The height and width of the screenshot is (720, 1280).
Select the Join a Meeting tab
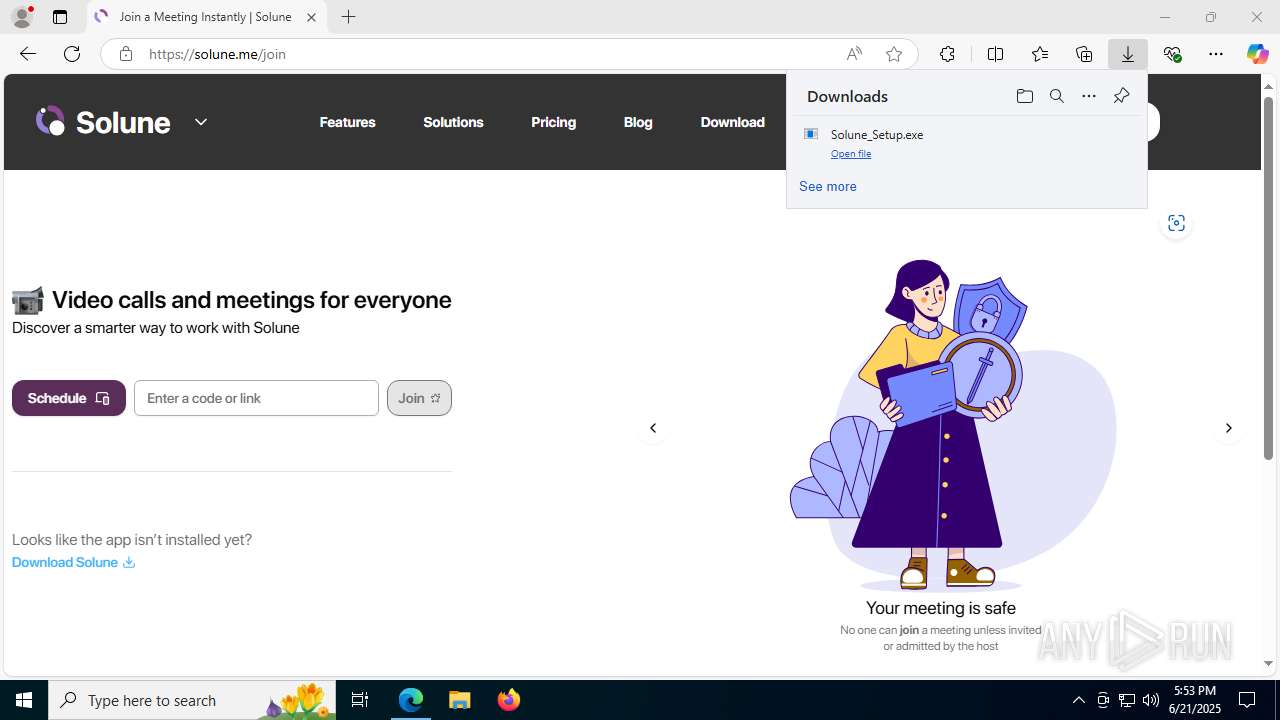point(206,17)
